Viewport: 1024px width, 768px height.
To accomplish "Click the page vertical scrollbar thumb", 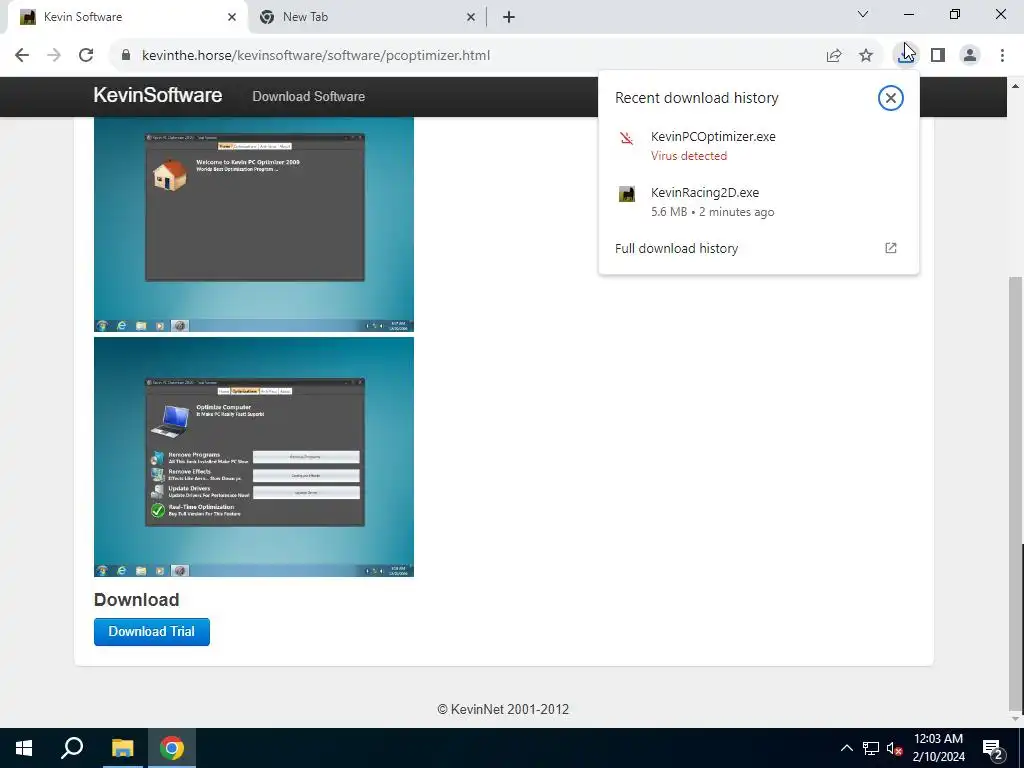I will pos(1016,493).
